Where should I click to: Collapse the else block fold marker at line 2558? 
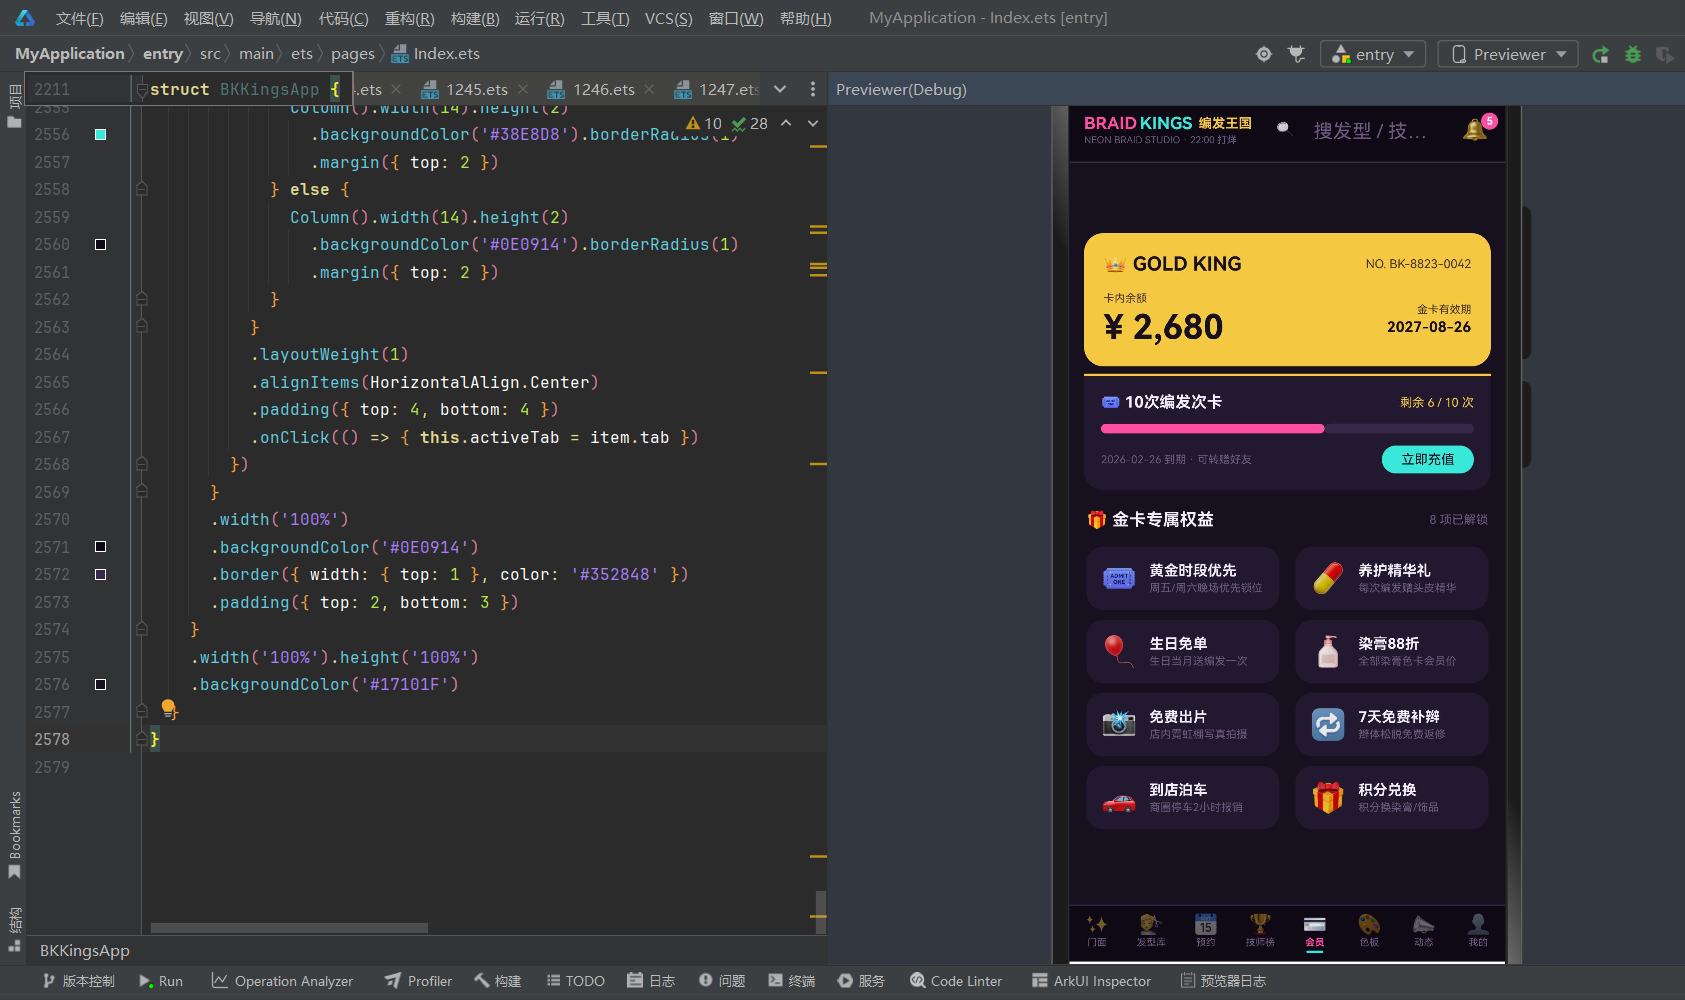point(142,189)
